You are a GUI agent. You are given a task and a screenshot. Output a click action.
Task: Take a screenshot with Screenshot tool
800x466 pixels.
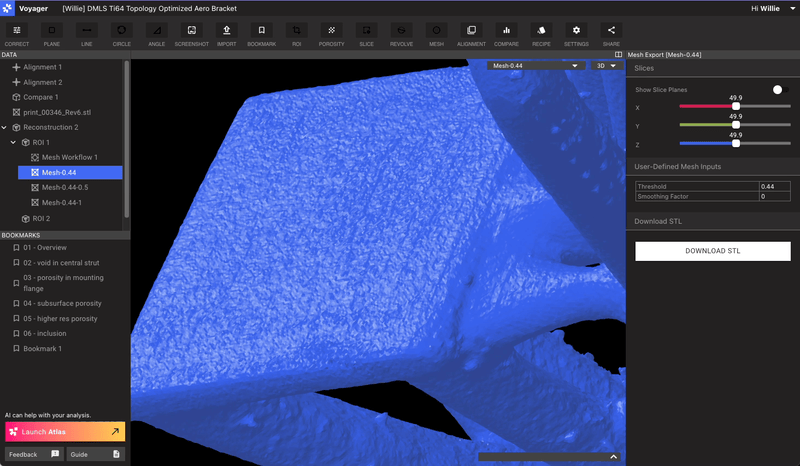click(191, 34)
